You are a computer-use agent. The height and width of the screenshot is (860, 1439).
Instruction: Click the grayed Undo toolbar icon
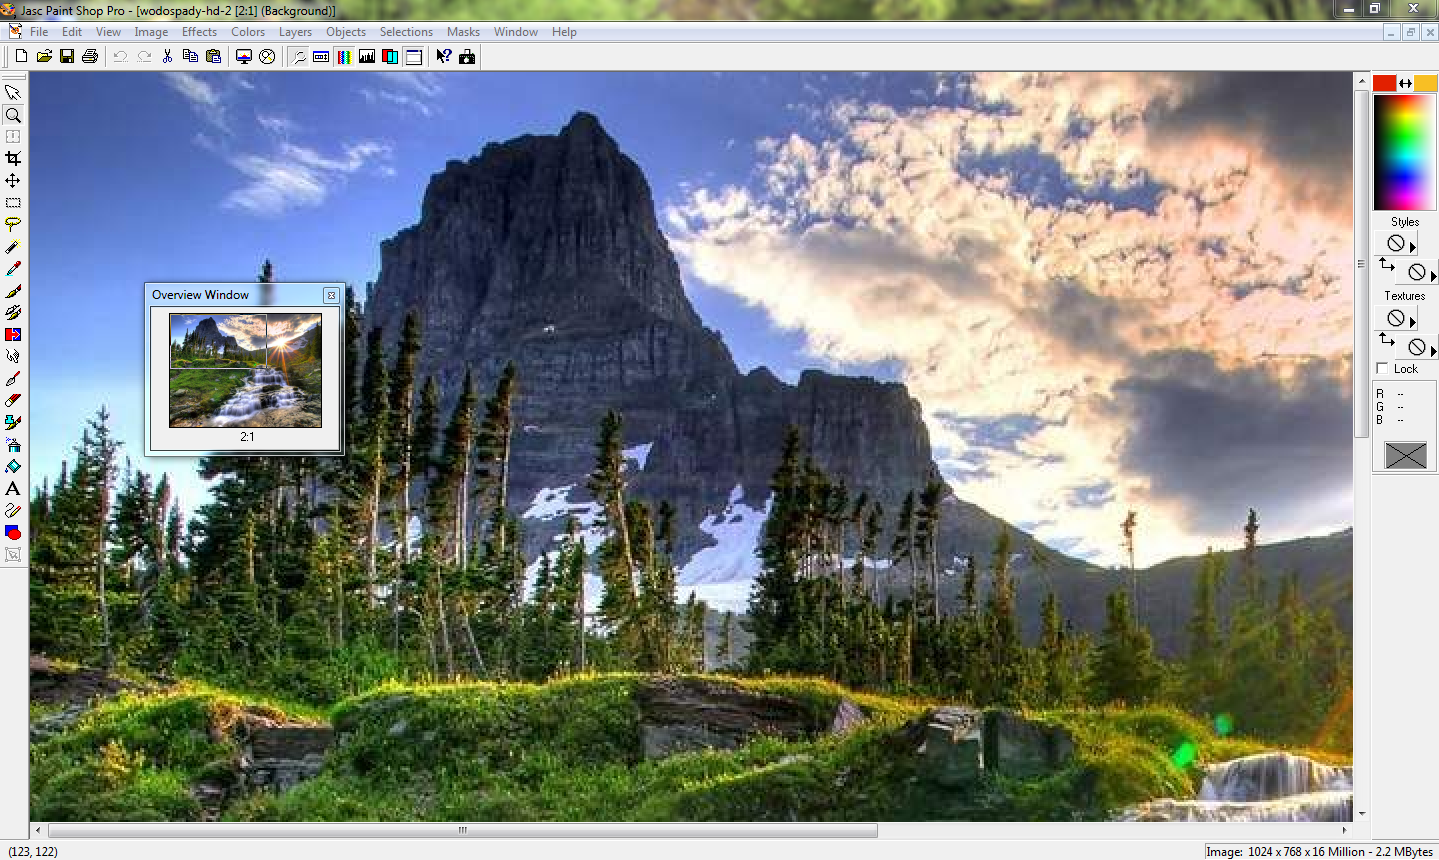pyautogui.click(x=121, y=56)
